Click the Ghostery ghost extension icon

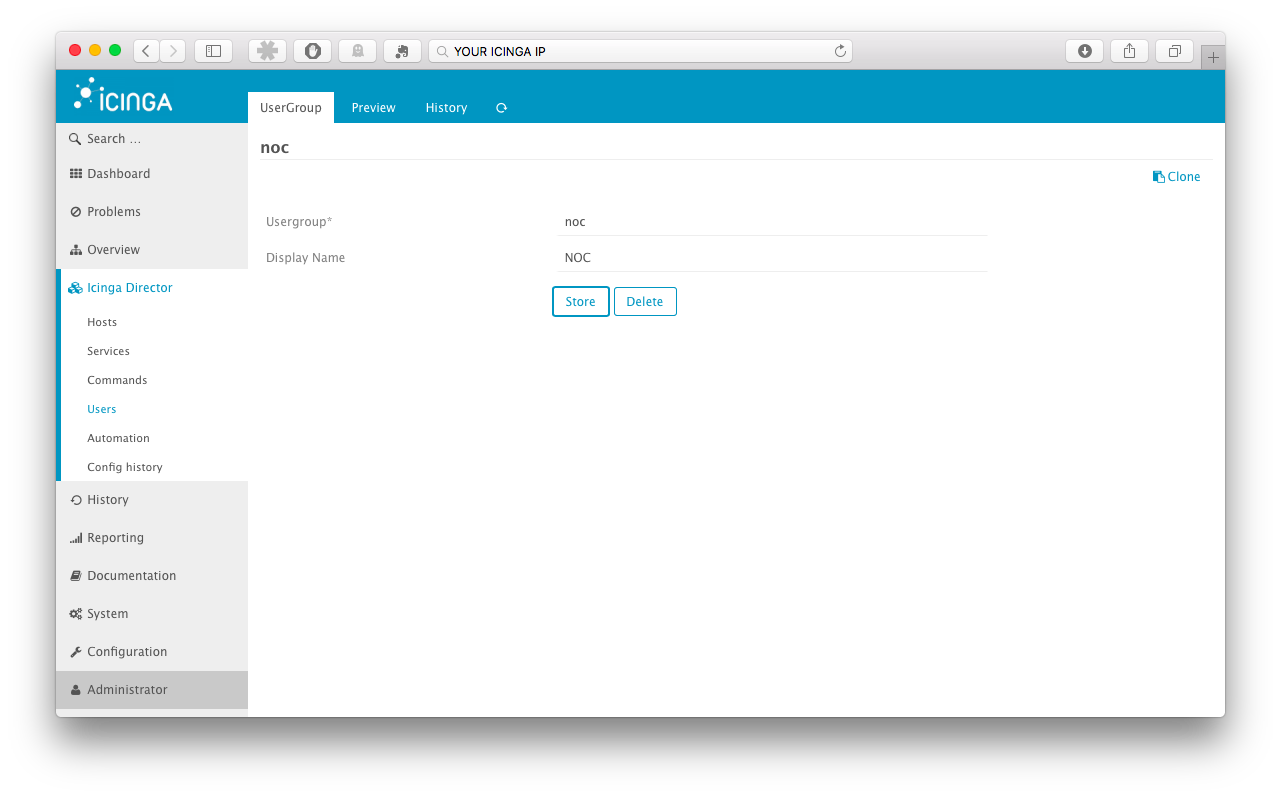click(358, 51)
